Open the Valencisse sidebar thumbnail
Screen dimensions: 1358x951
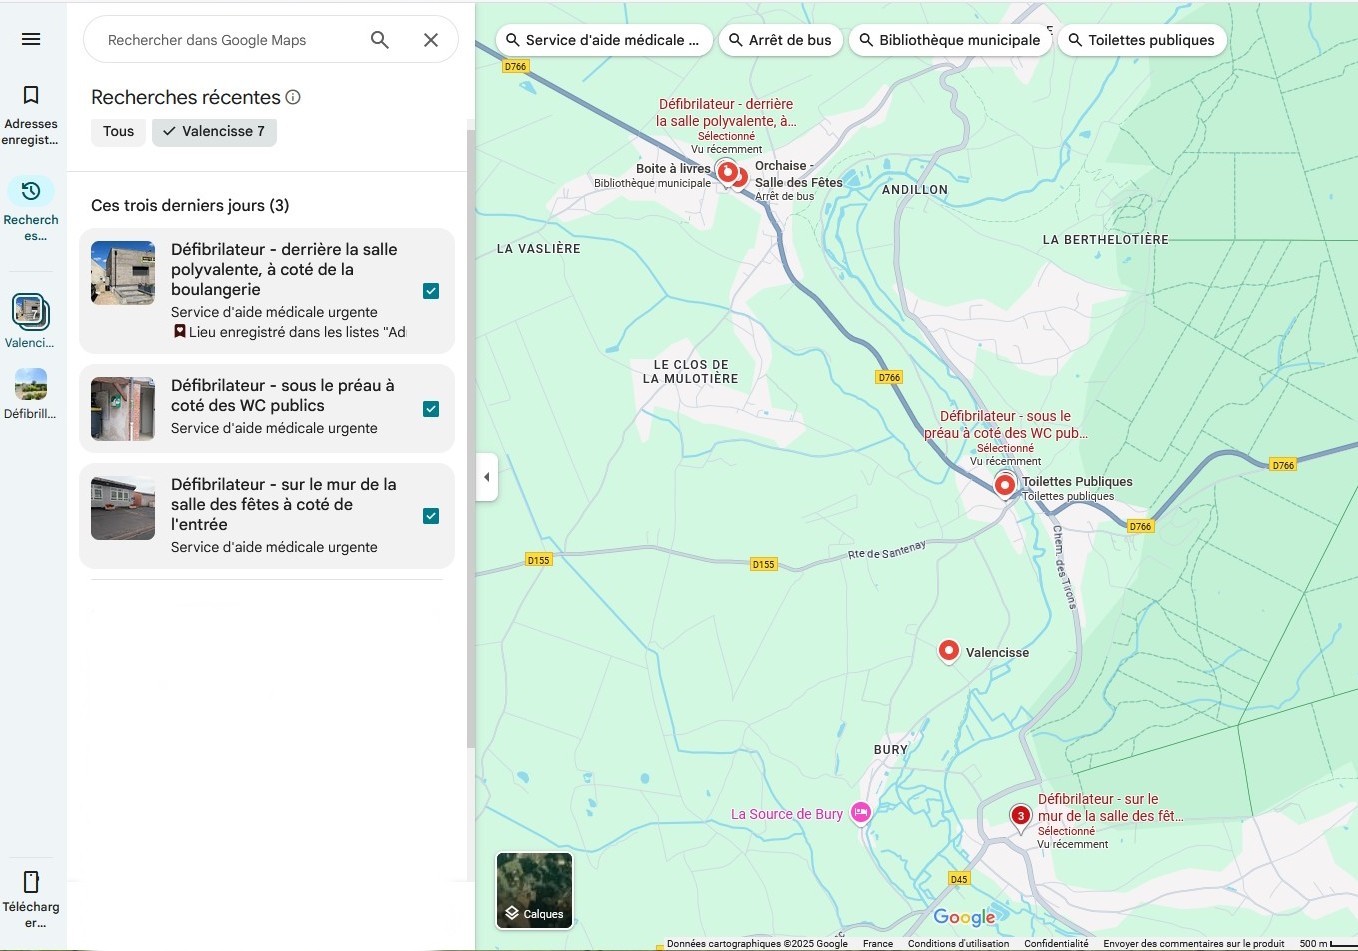point(31,312)
